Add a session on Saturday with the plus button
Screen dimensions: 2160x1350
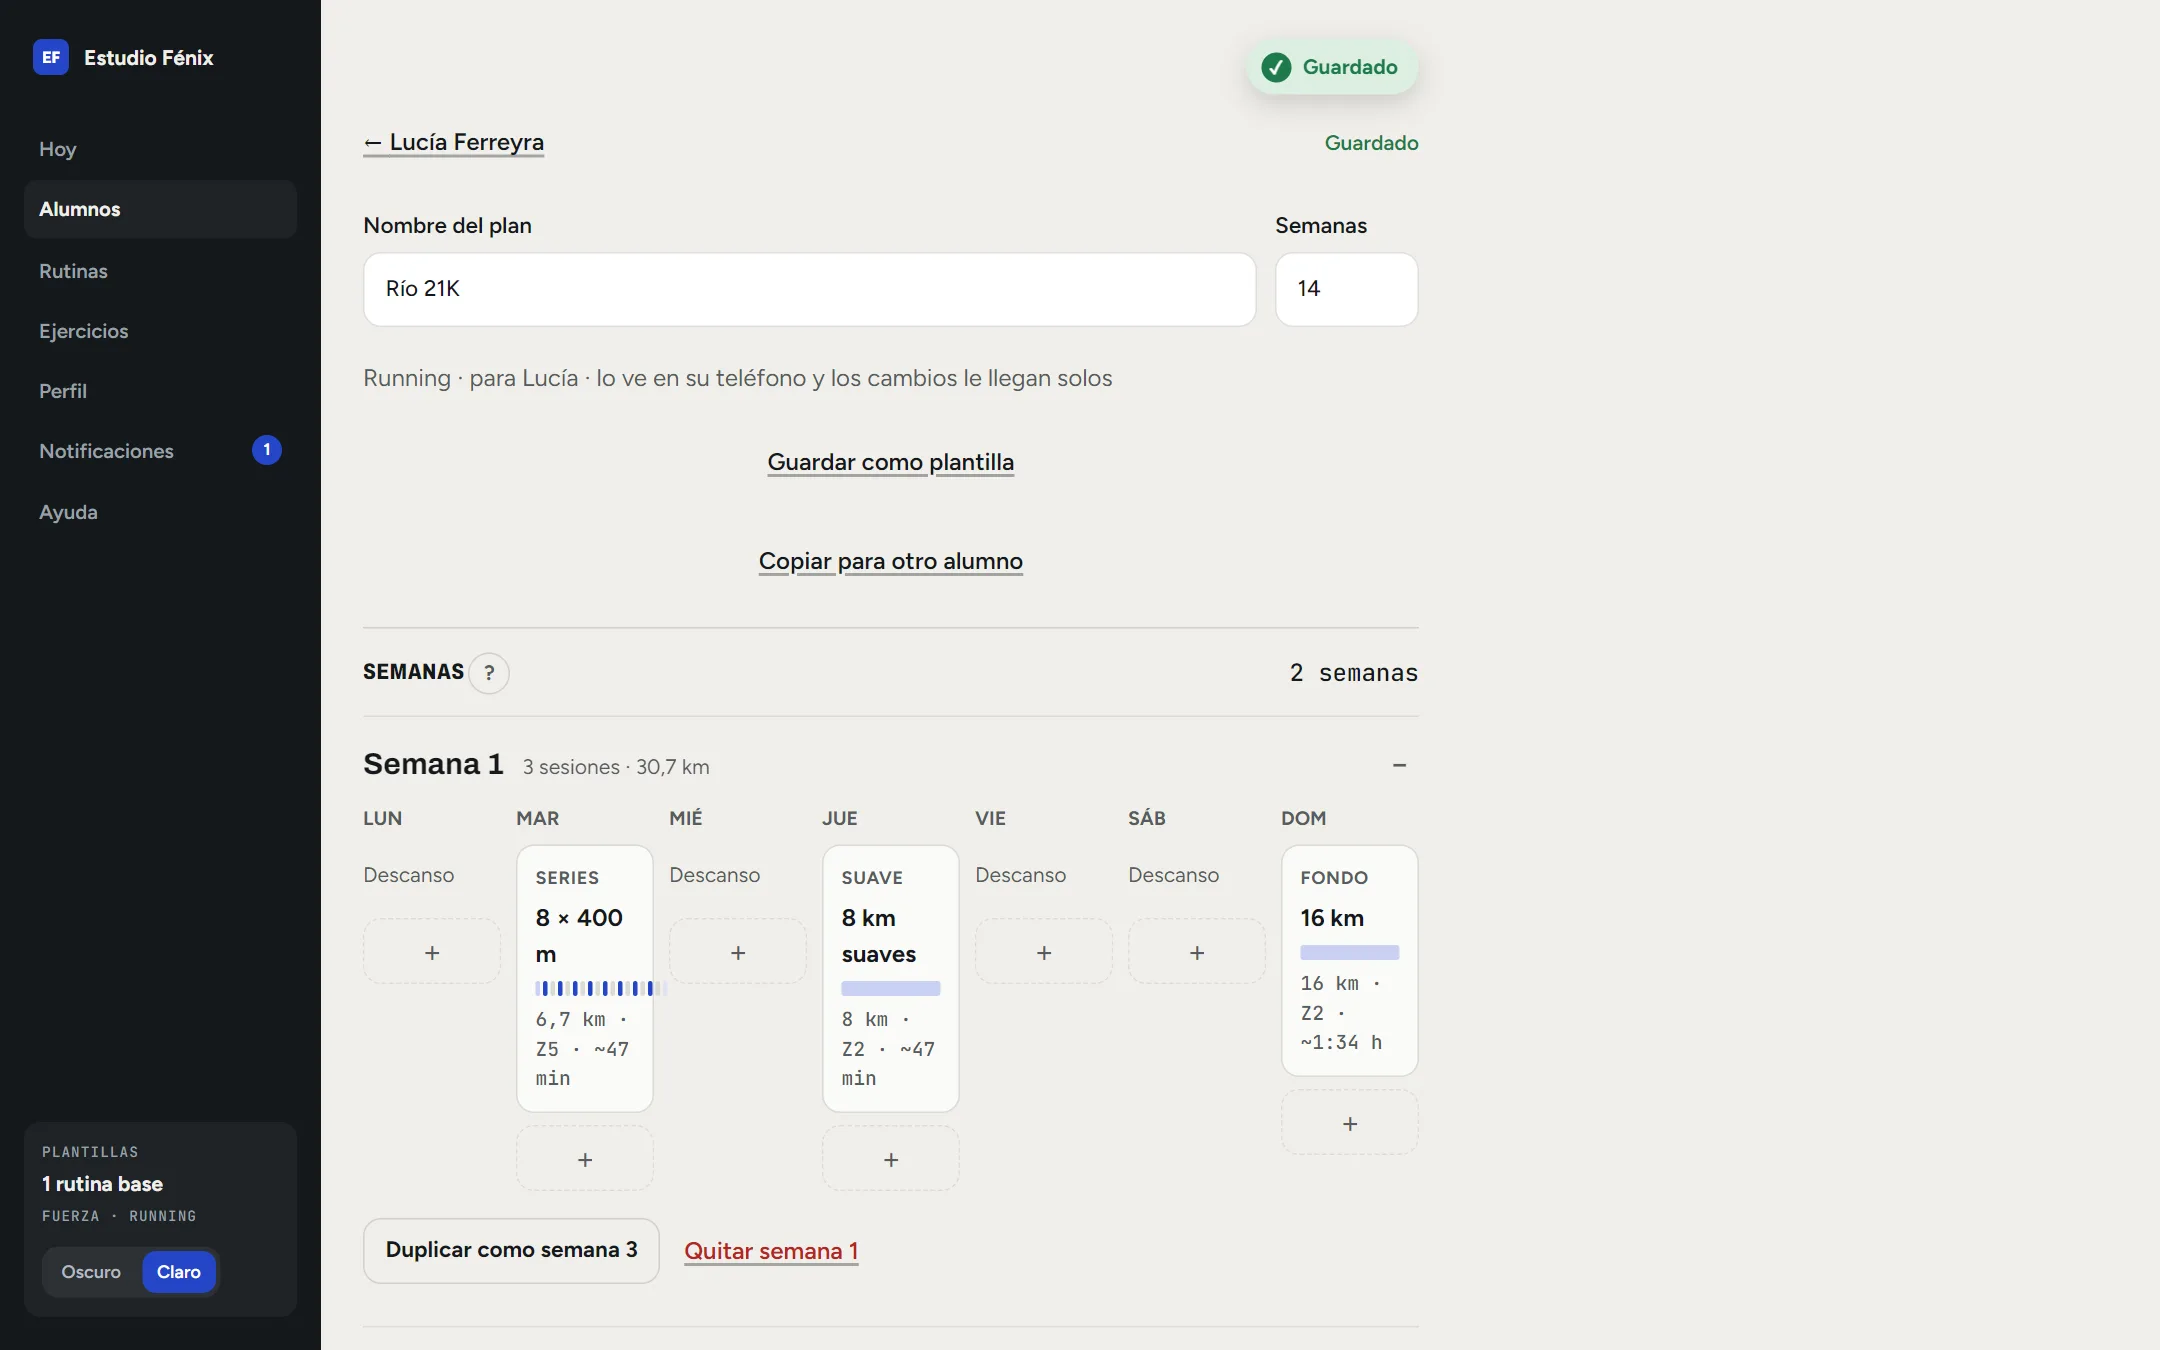[1197, 952]
